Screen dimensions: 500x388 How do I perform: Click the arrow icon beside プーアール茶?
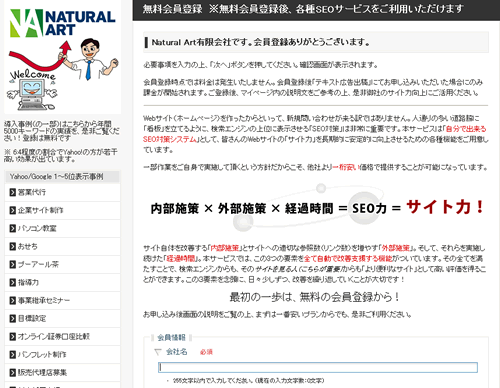coord(13,264)
